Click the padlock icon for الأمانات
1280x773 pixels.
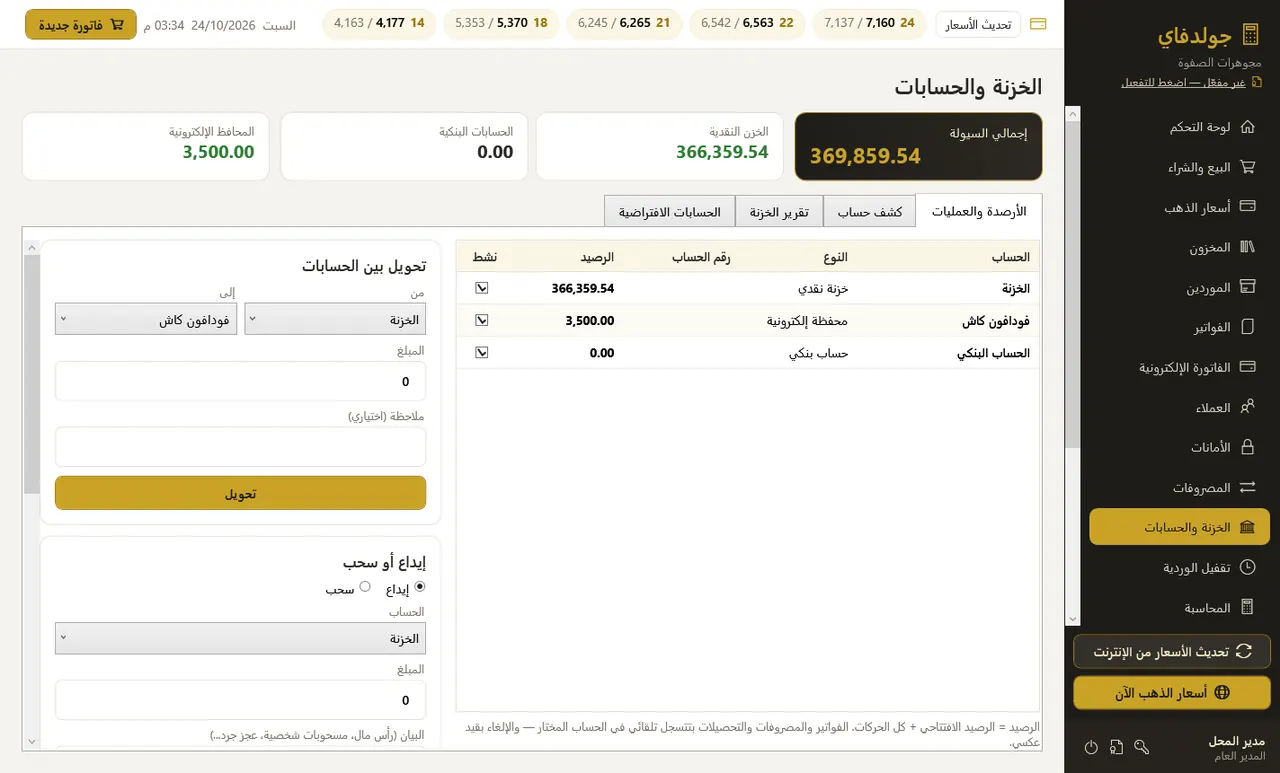[1247, 447]
